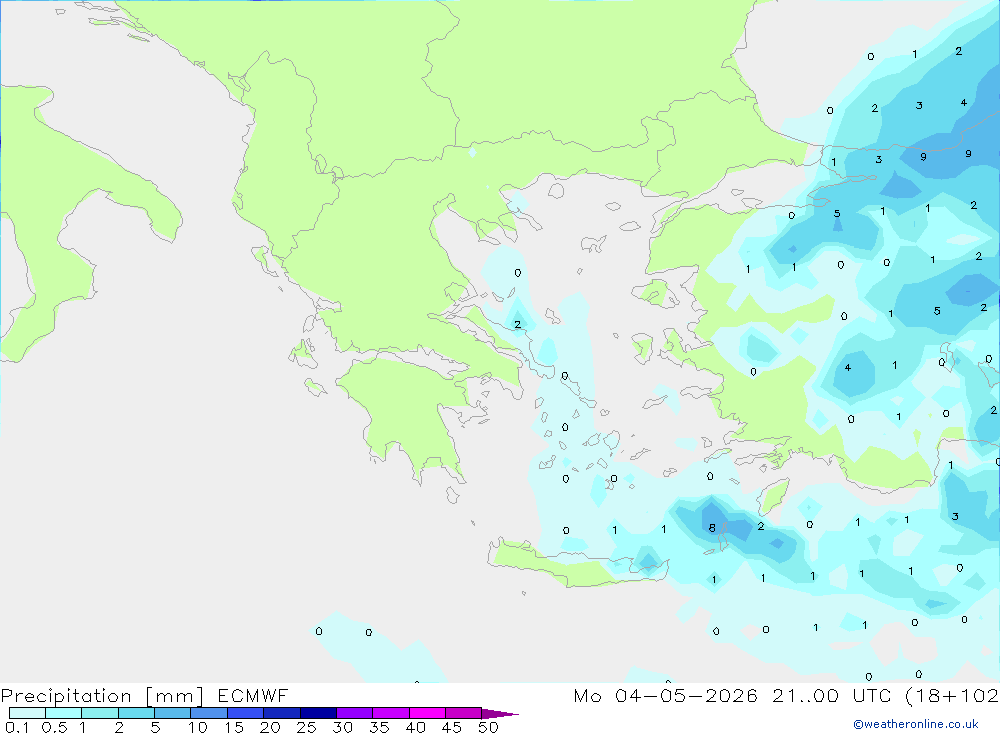Click the "45" legend scale label

[452, 727]
